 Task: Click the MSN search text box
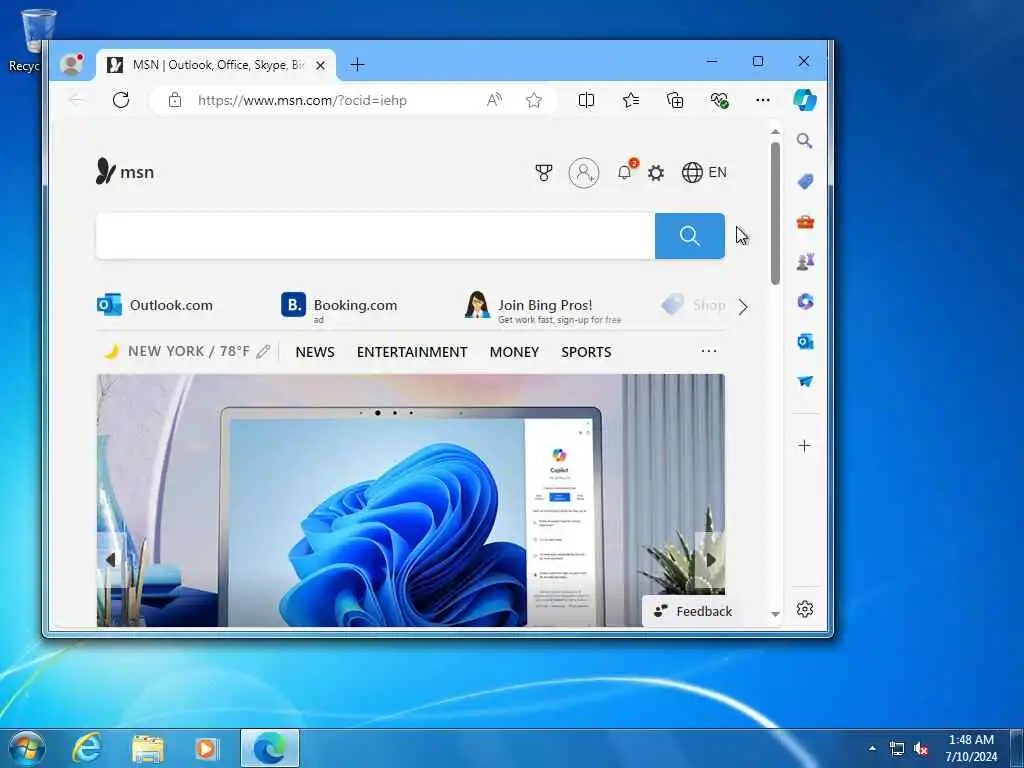[375, 236]
